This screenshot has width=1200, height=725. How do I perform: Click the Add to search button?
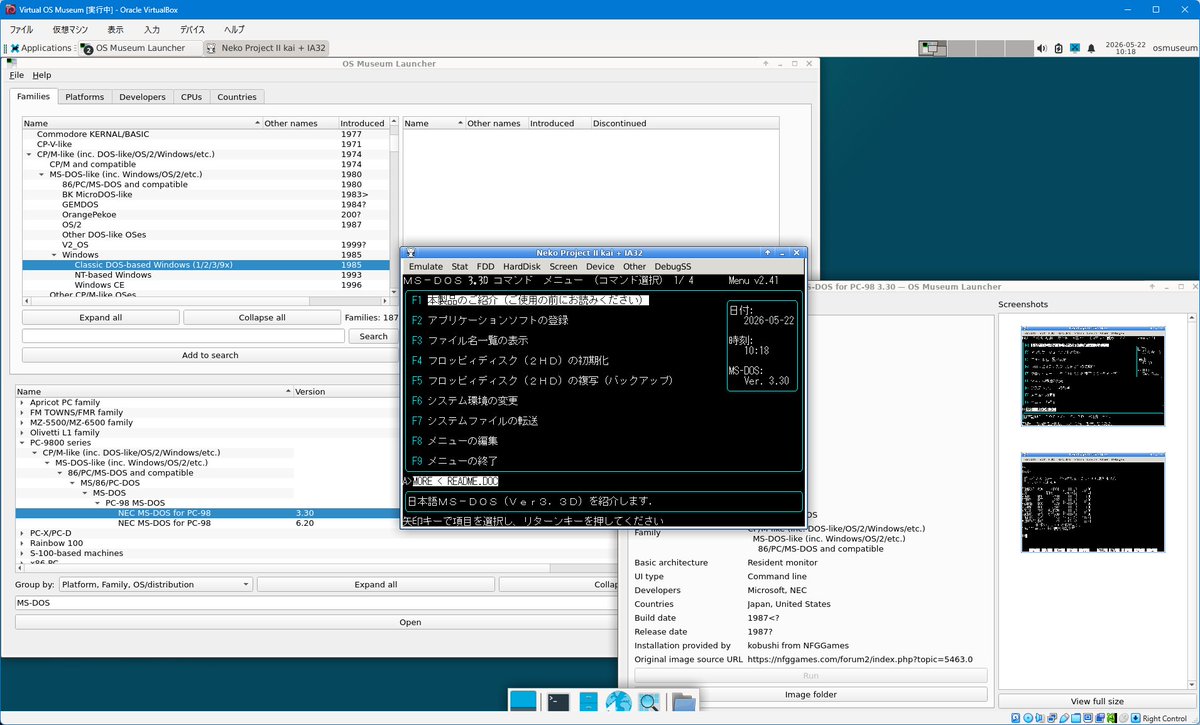210,355
